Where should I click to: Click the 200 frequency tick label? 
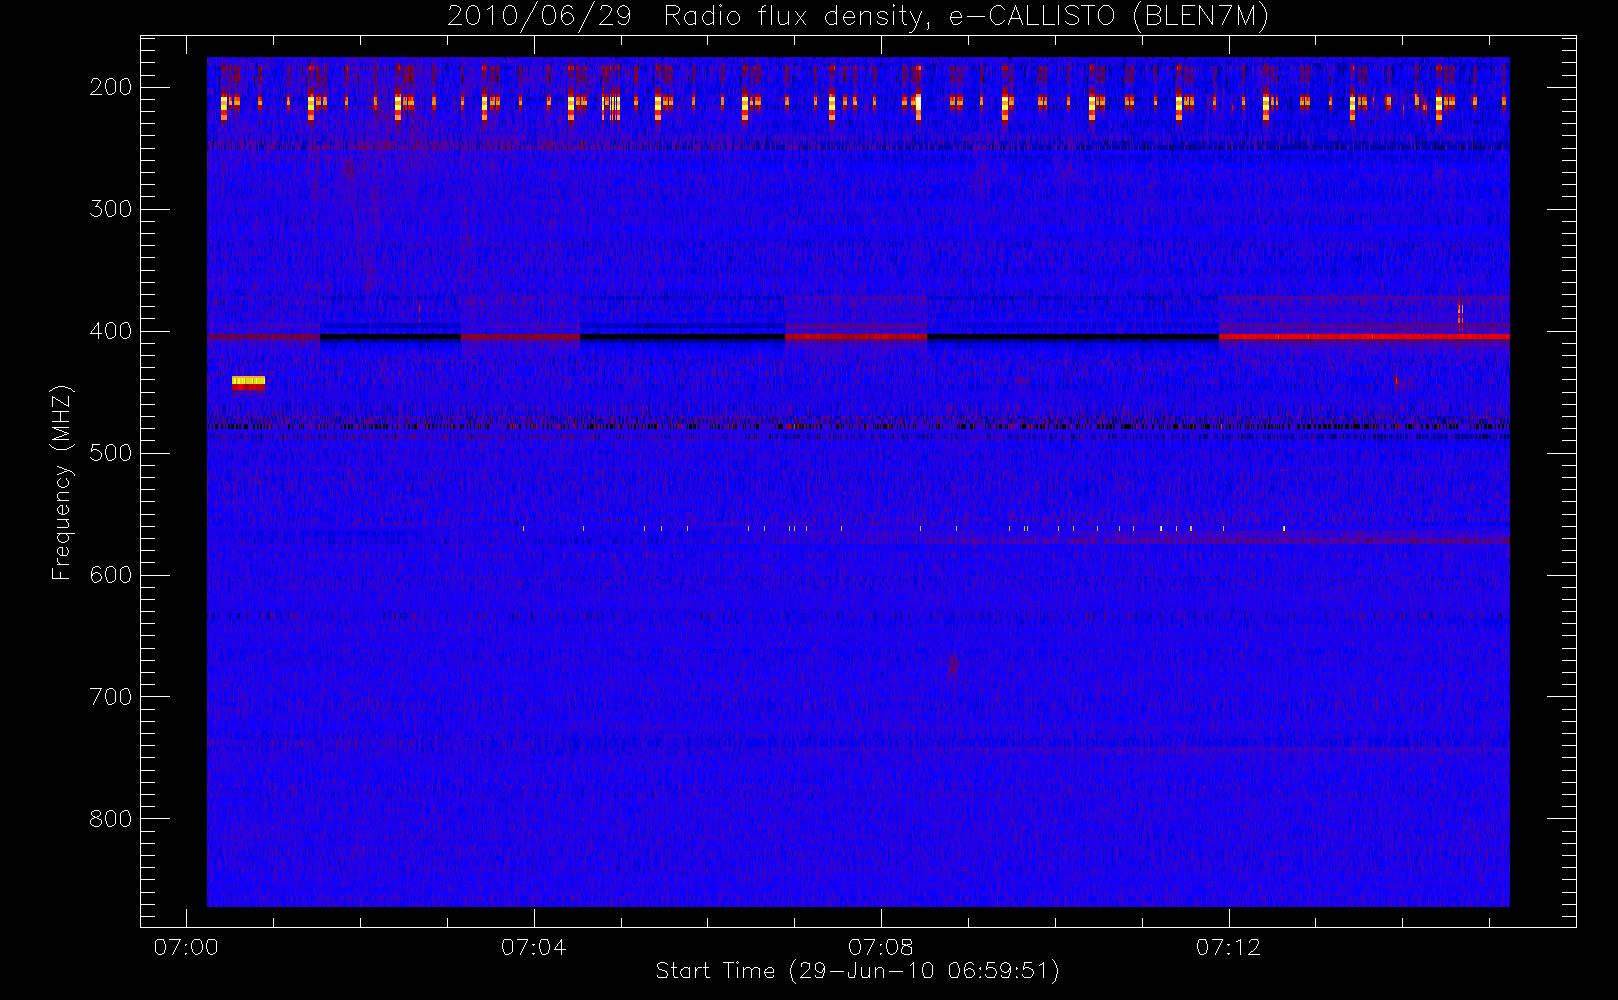111,87
